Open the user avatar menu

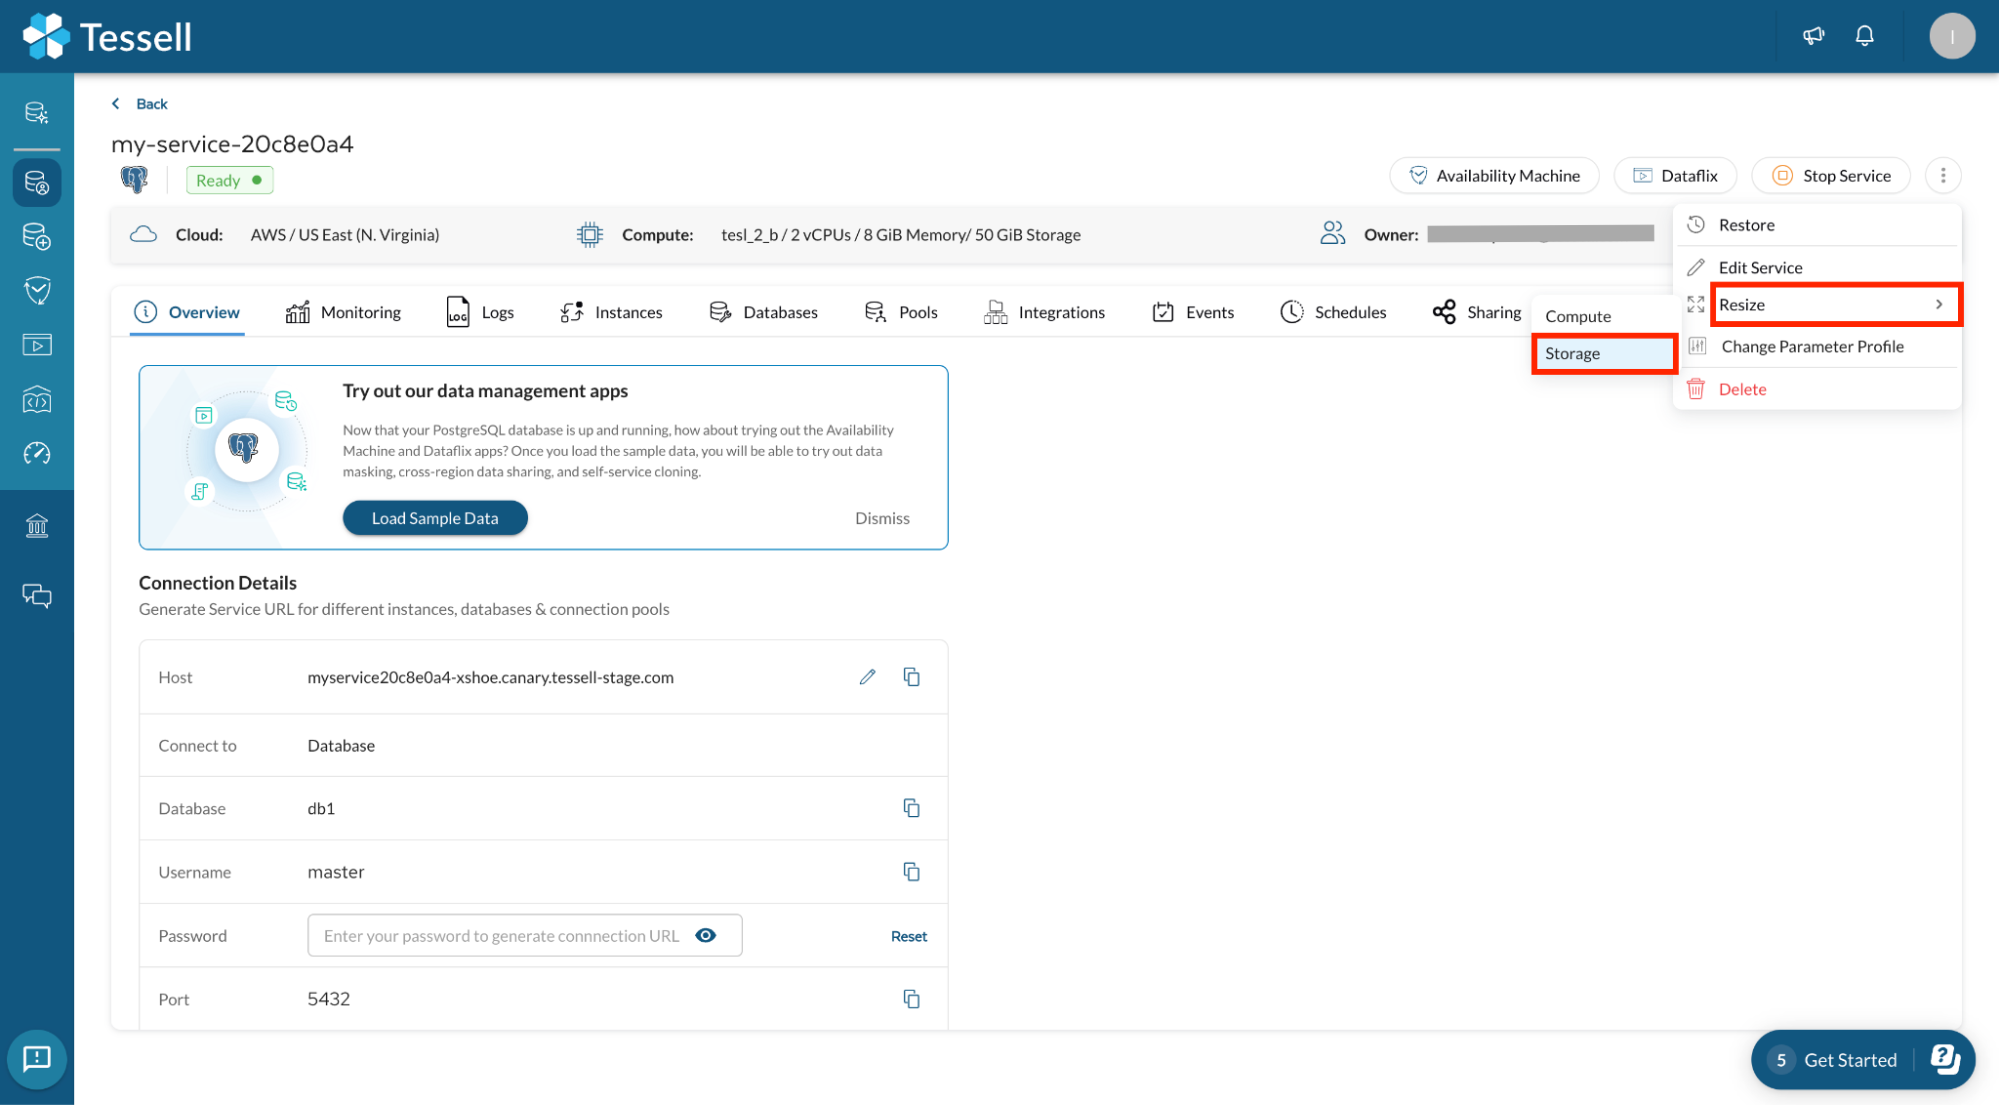tap(1951, 36)
